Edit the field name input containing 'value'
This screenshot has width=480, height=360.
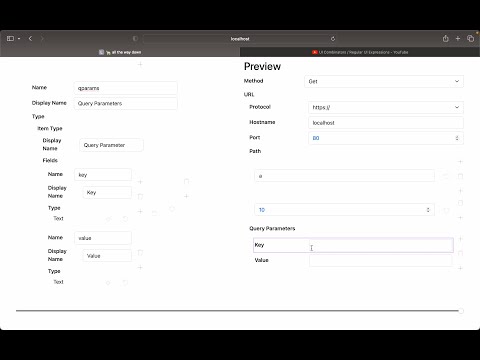click(103, 238)
